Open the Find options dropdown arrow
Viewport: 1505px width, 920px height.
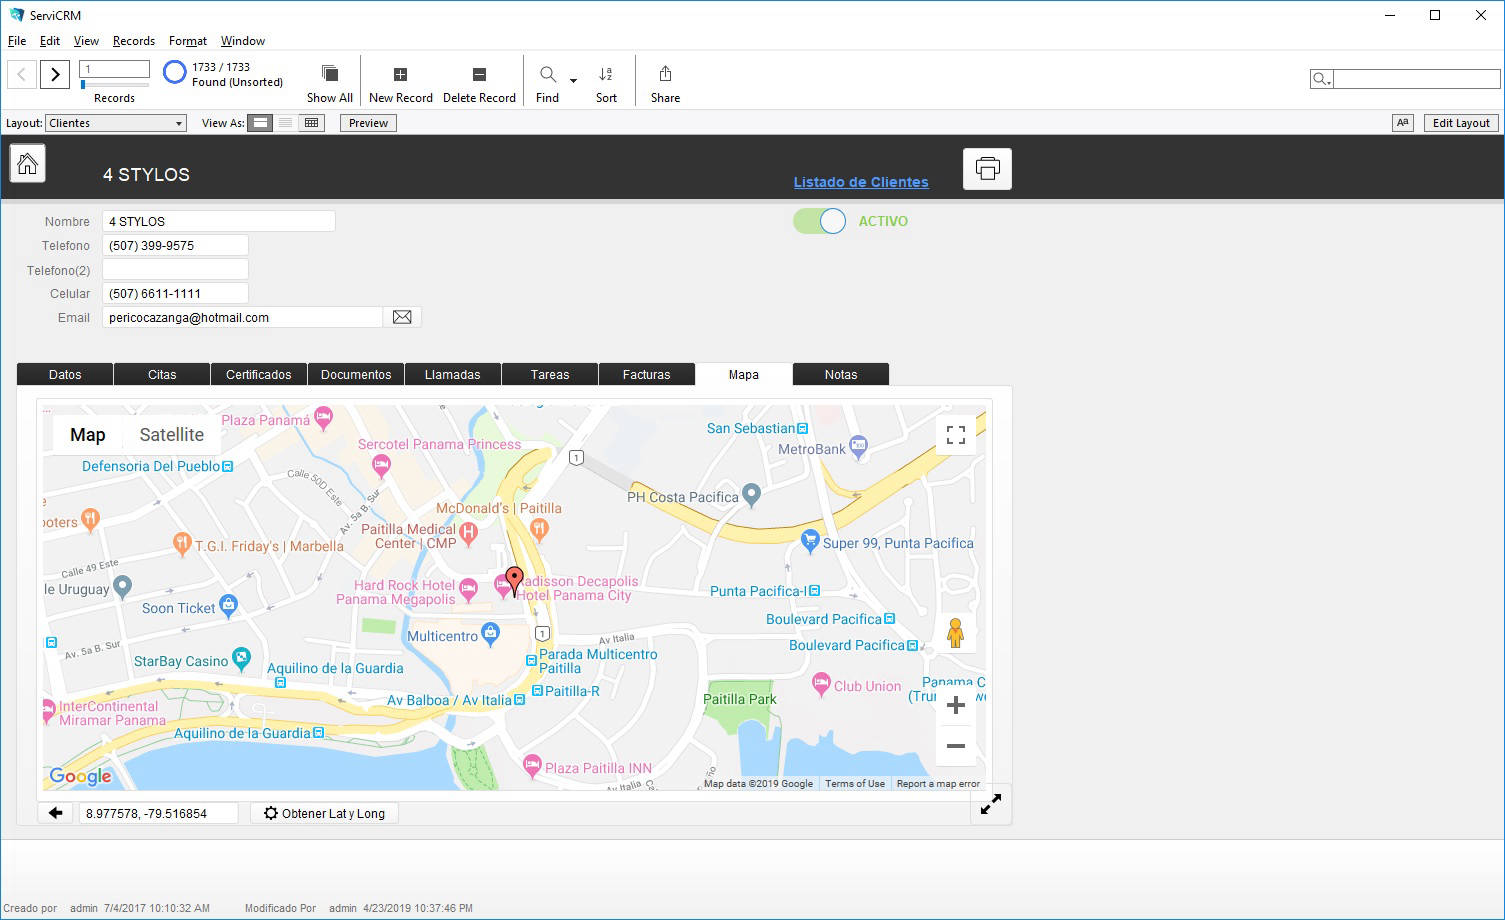pos(573,80)
